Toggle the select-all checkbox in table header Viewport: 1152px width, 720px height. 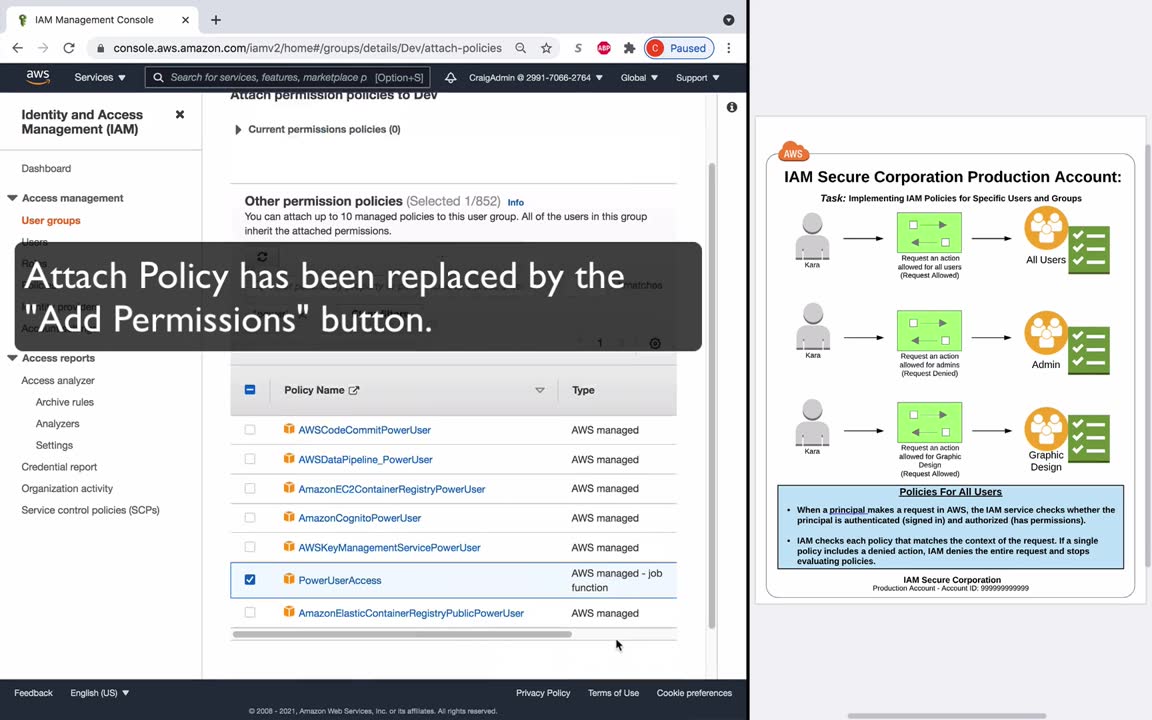pyautogui.click(x=250, y=389)
